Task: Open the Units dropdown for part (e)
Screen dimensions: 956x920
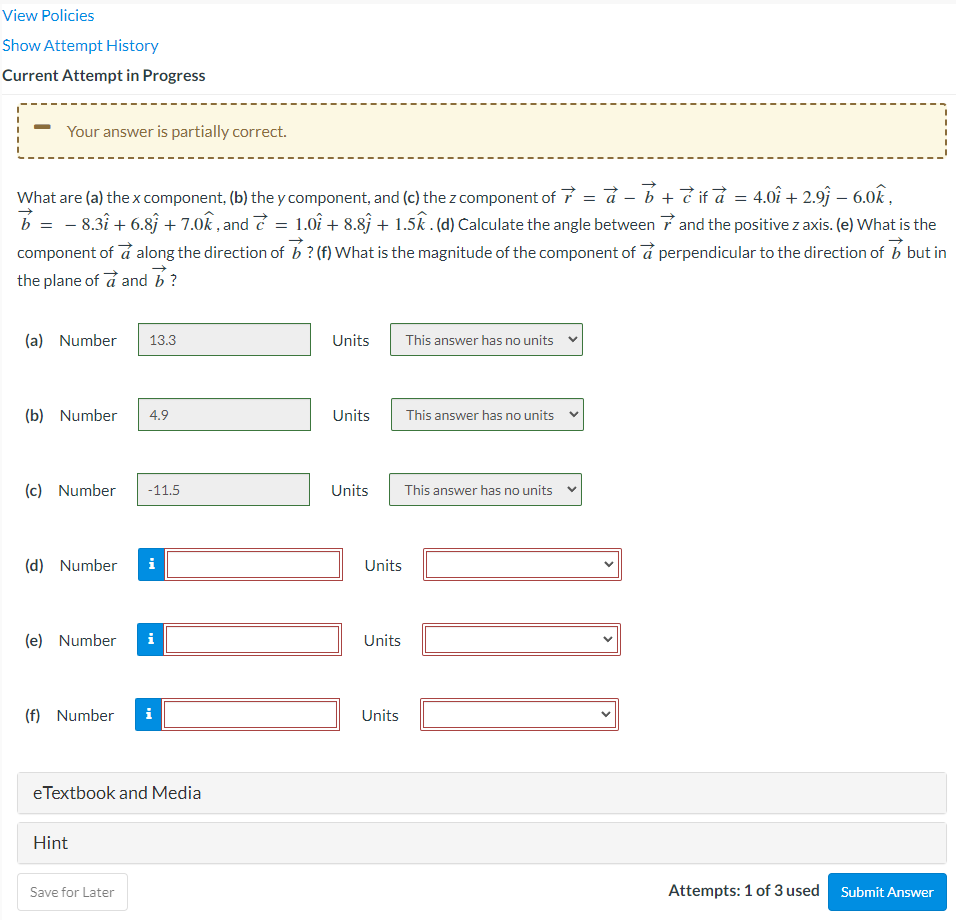Action: tap(521, 639)
